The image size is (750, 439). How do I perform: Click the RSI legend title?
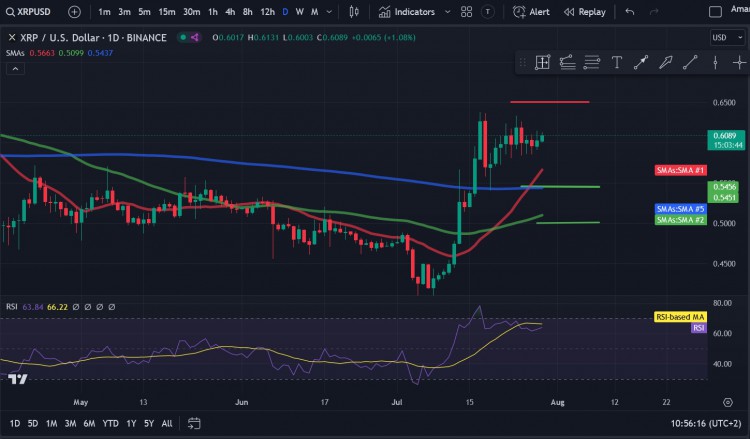click(x=11, y=307)
